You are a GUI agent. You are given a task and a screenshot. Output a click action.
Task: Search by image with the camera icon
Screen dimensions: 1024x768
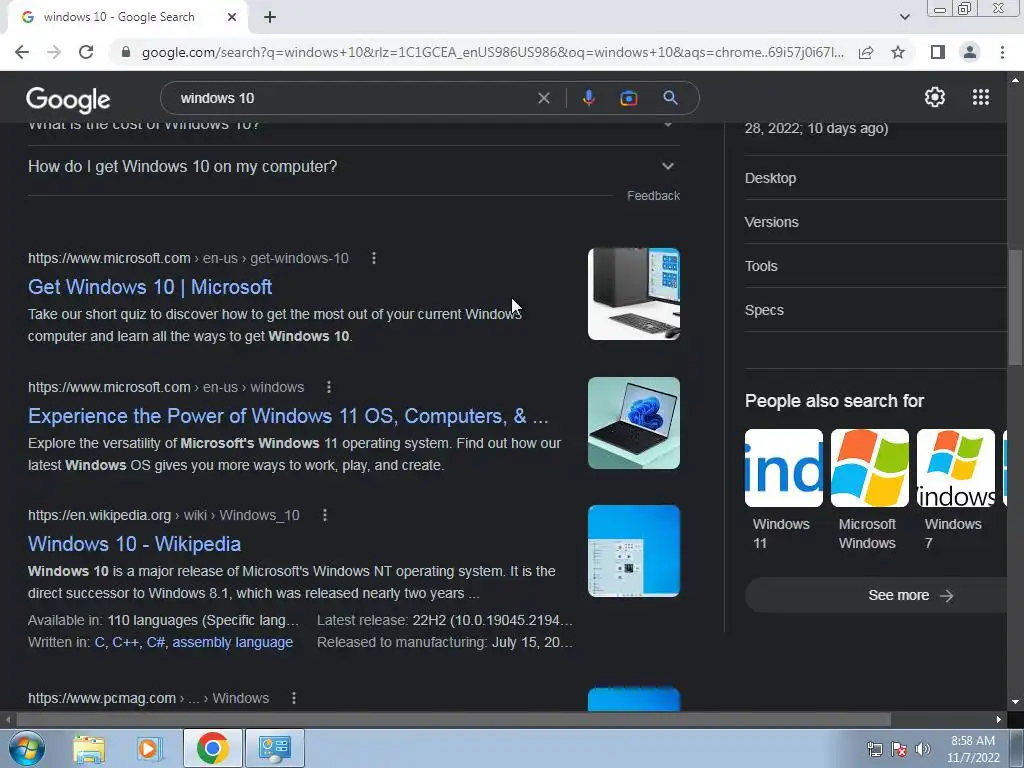point(628,99)
